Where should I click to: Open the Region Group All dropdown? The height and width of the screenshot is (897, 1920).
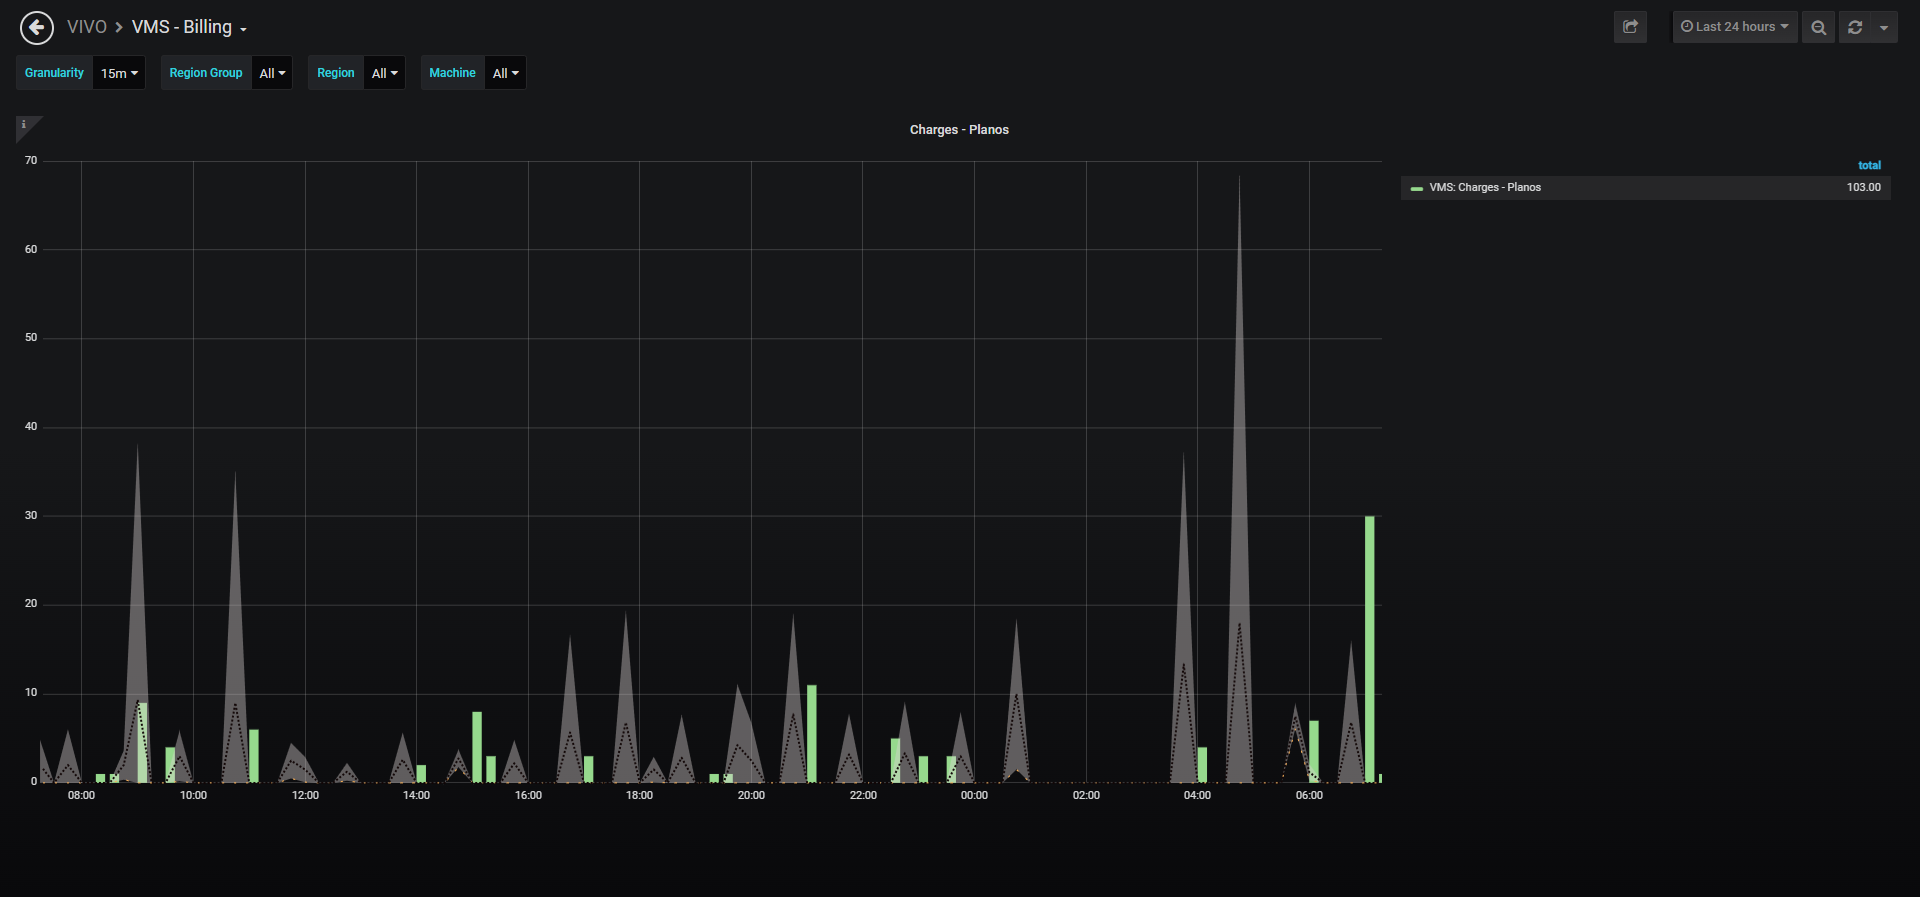click(x=272, y=73)
